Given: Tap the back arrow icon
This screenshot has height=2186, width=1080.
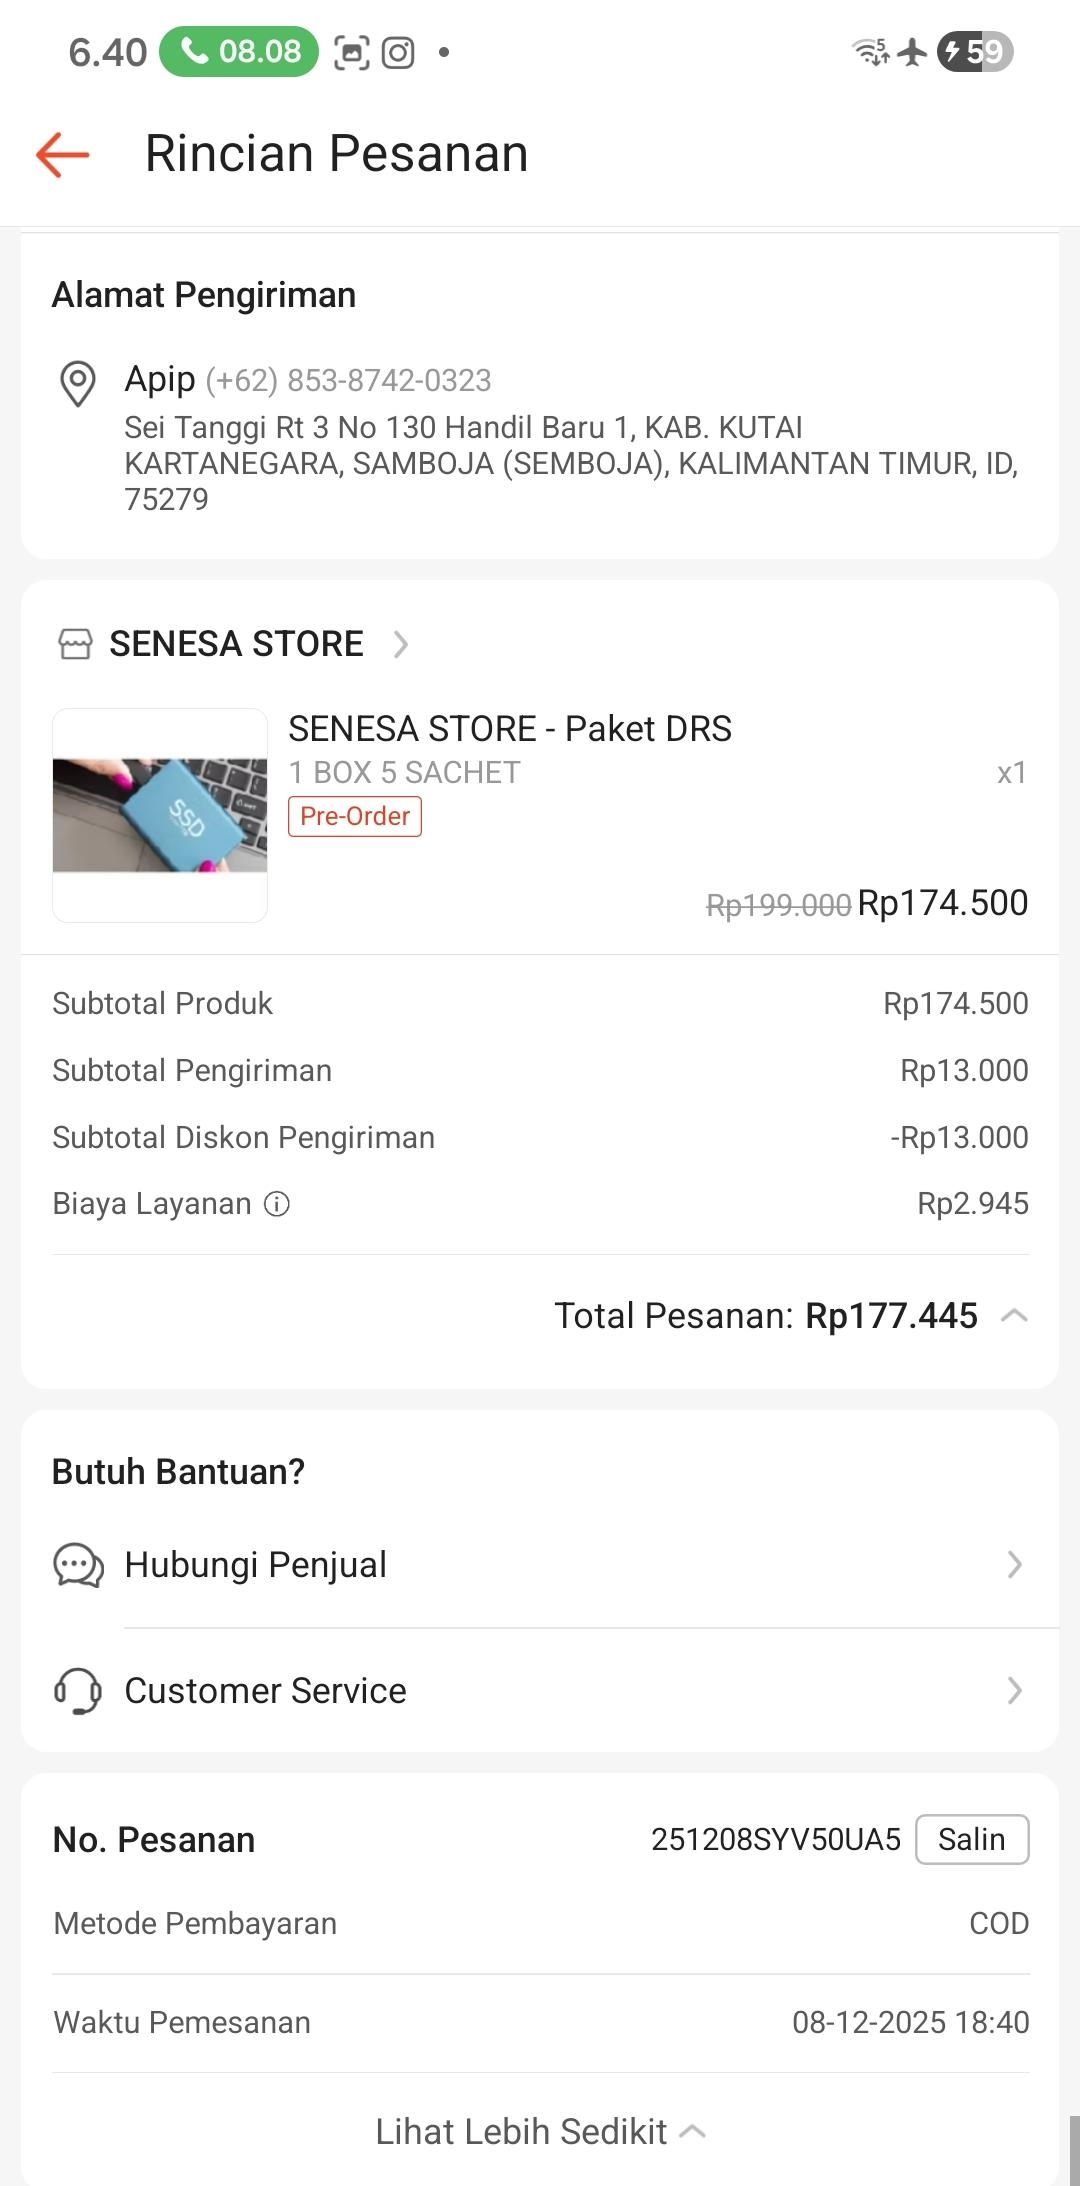Looking at the screenshot, I should pos(63,155).
